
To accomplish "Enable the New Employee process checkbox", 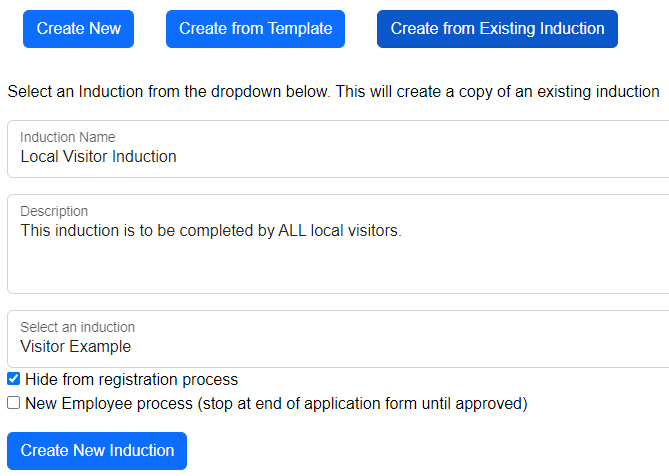I will pos(14,403).
